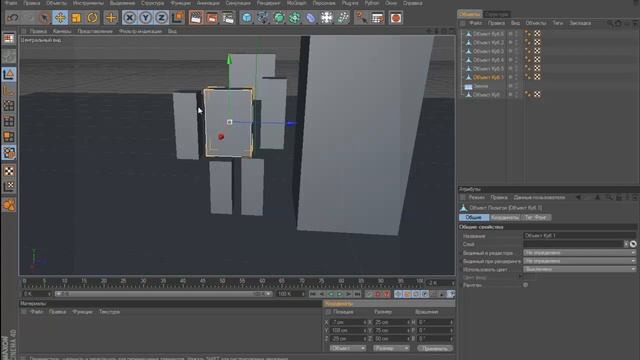
Task: Click the spline pen icon
Action: tap(262, 18)
